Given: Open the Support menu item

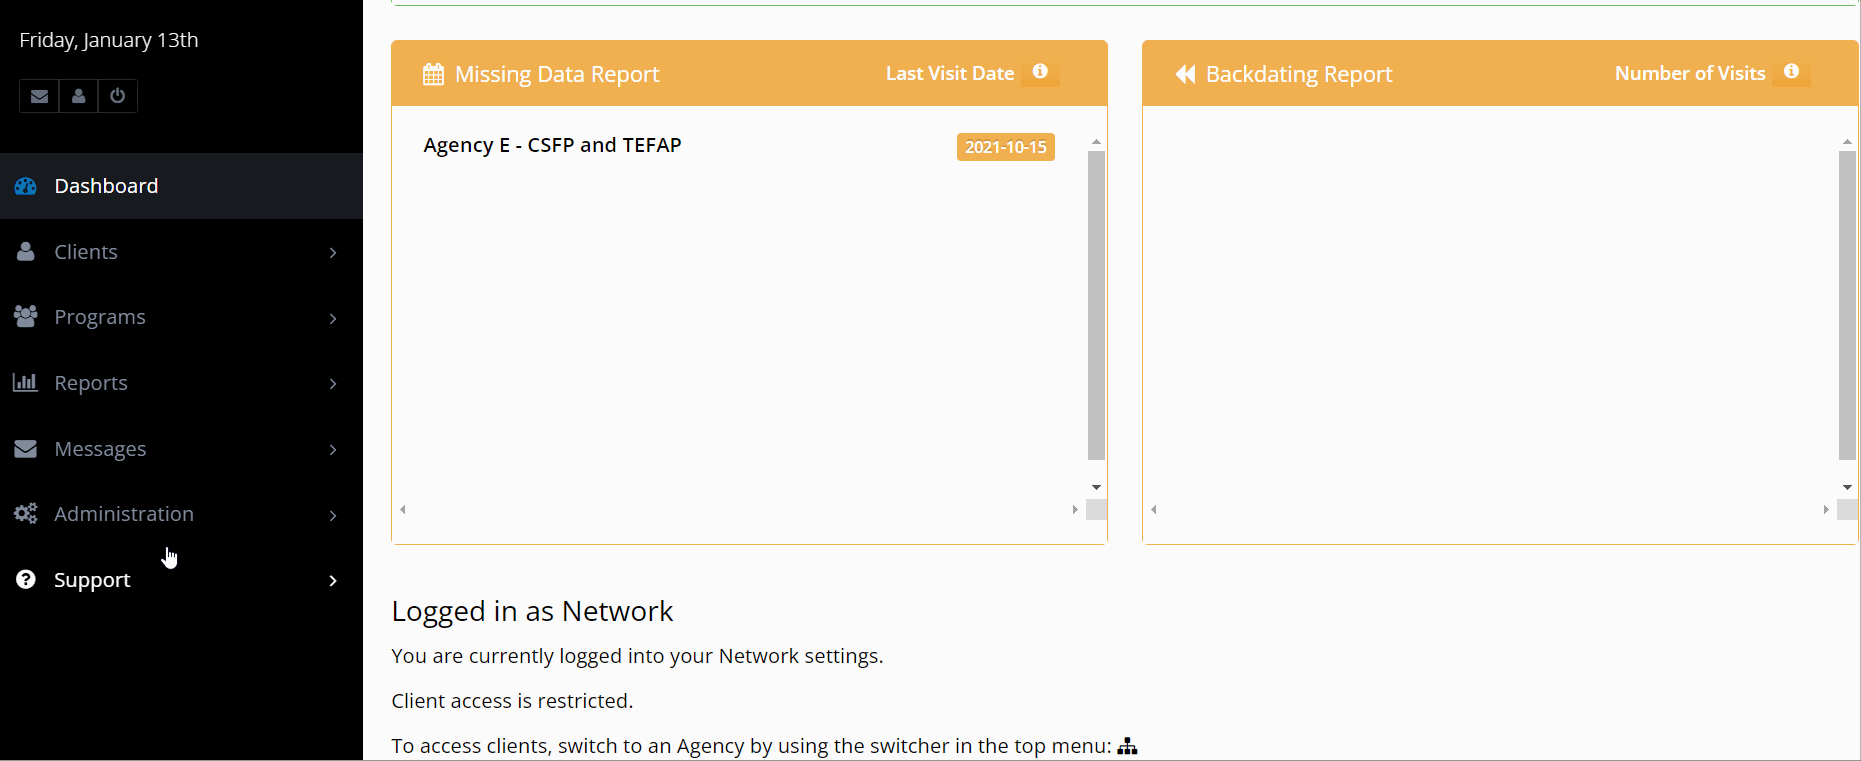Looking at the screenshot, I should [92, 580].
